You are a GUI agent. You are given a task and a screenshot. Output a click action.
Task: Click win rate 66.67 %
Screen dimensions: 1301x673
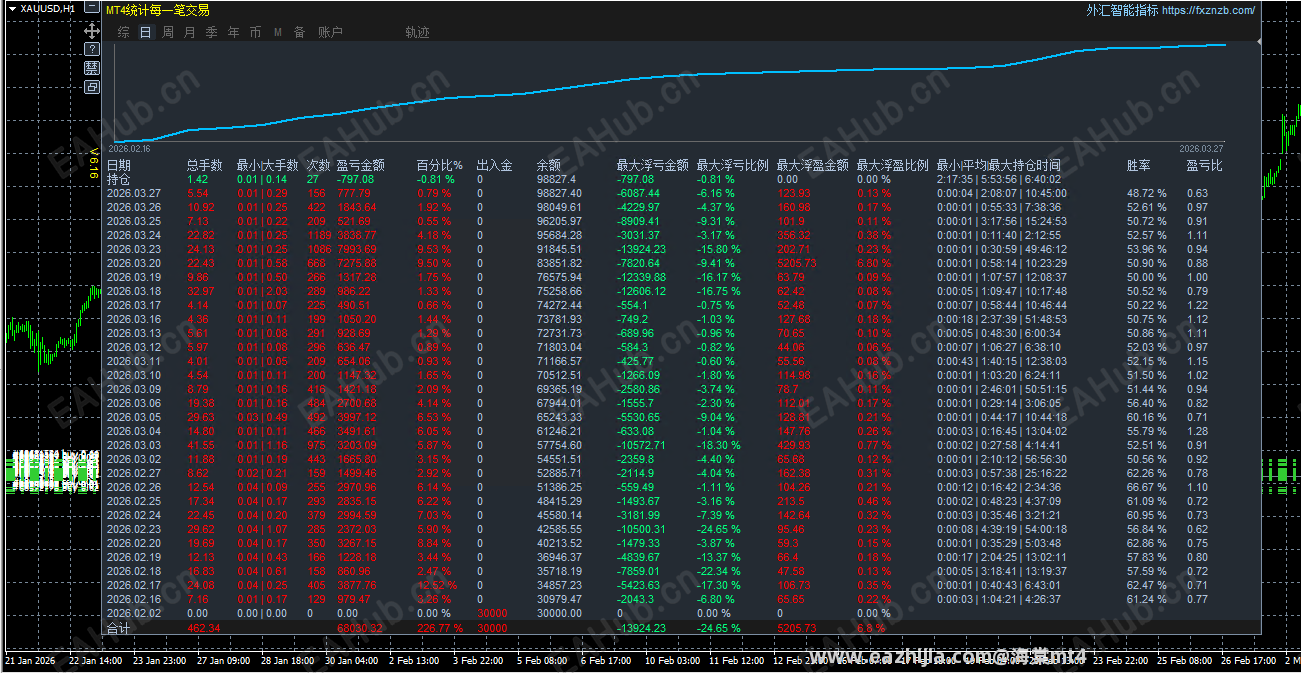(x=1147, y=487)
